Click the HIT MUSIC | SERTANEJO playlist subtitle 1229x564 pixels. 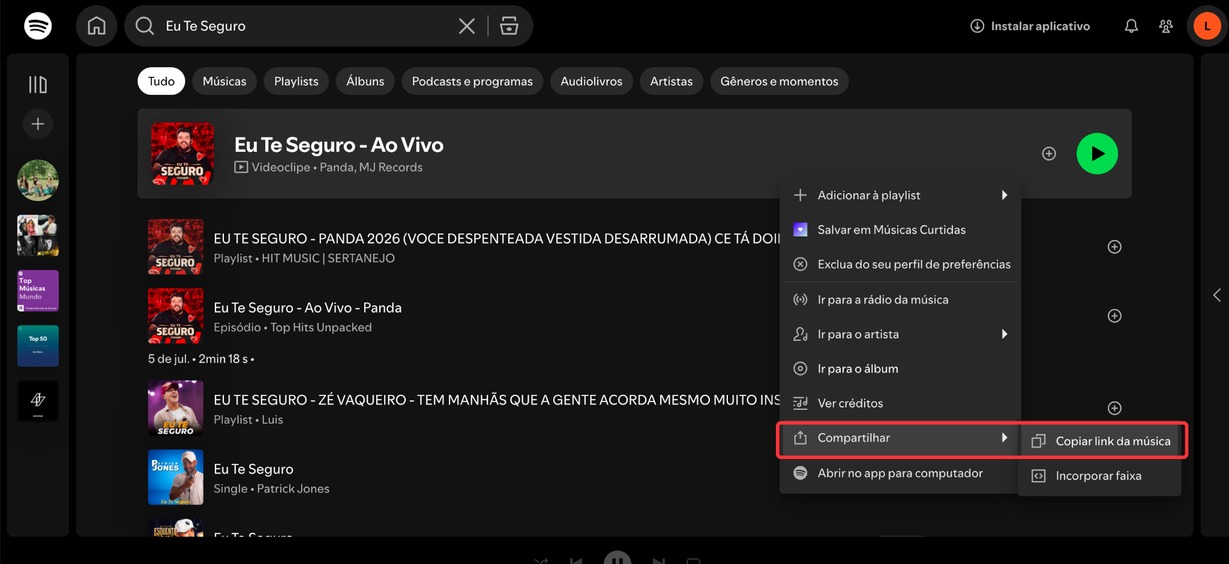(328, 258)
